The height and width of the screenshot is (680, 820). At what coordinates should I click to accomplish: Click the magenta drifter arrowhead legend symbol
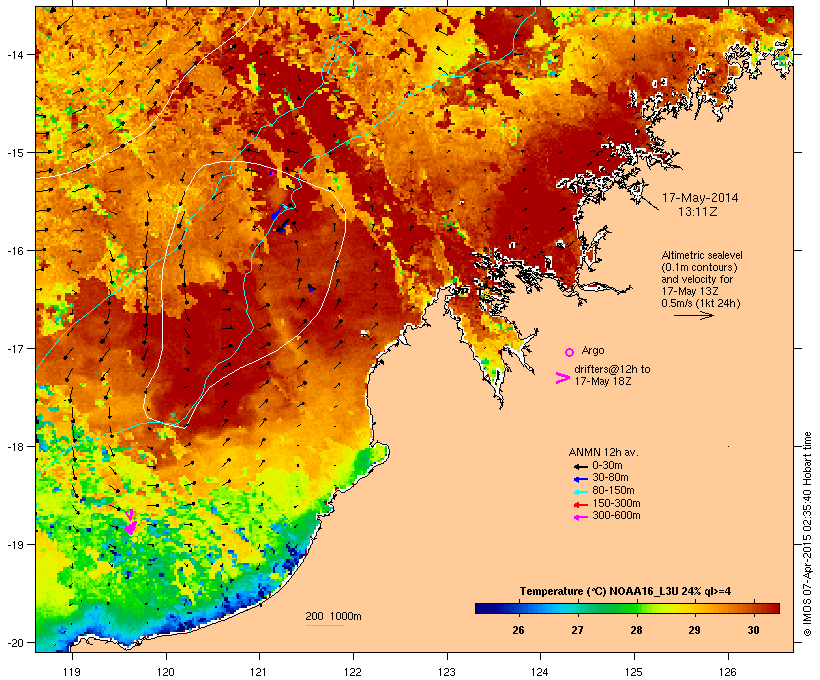562,378
